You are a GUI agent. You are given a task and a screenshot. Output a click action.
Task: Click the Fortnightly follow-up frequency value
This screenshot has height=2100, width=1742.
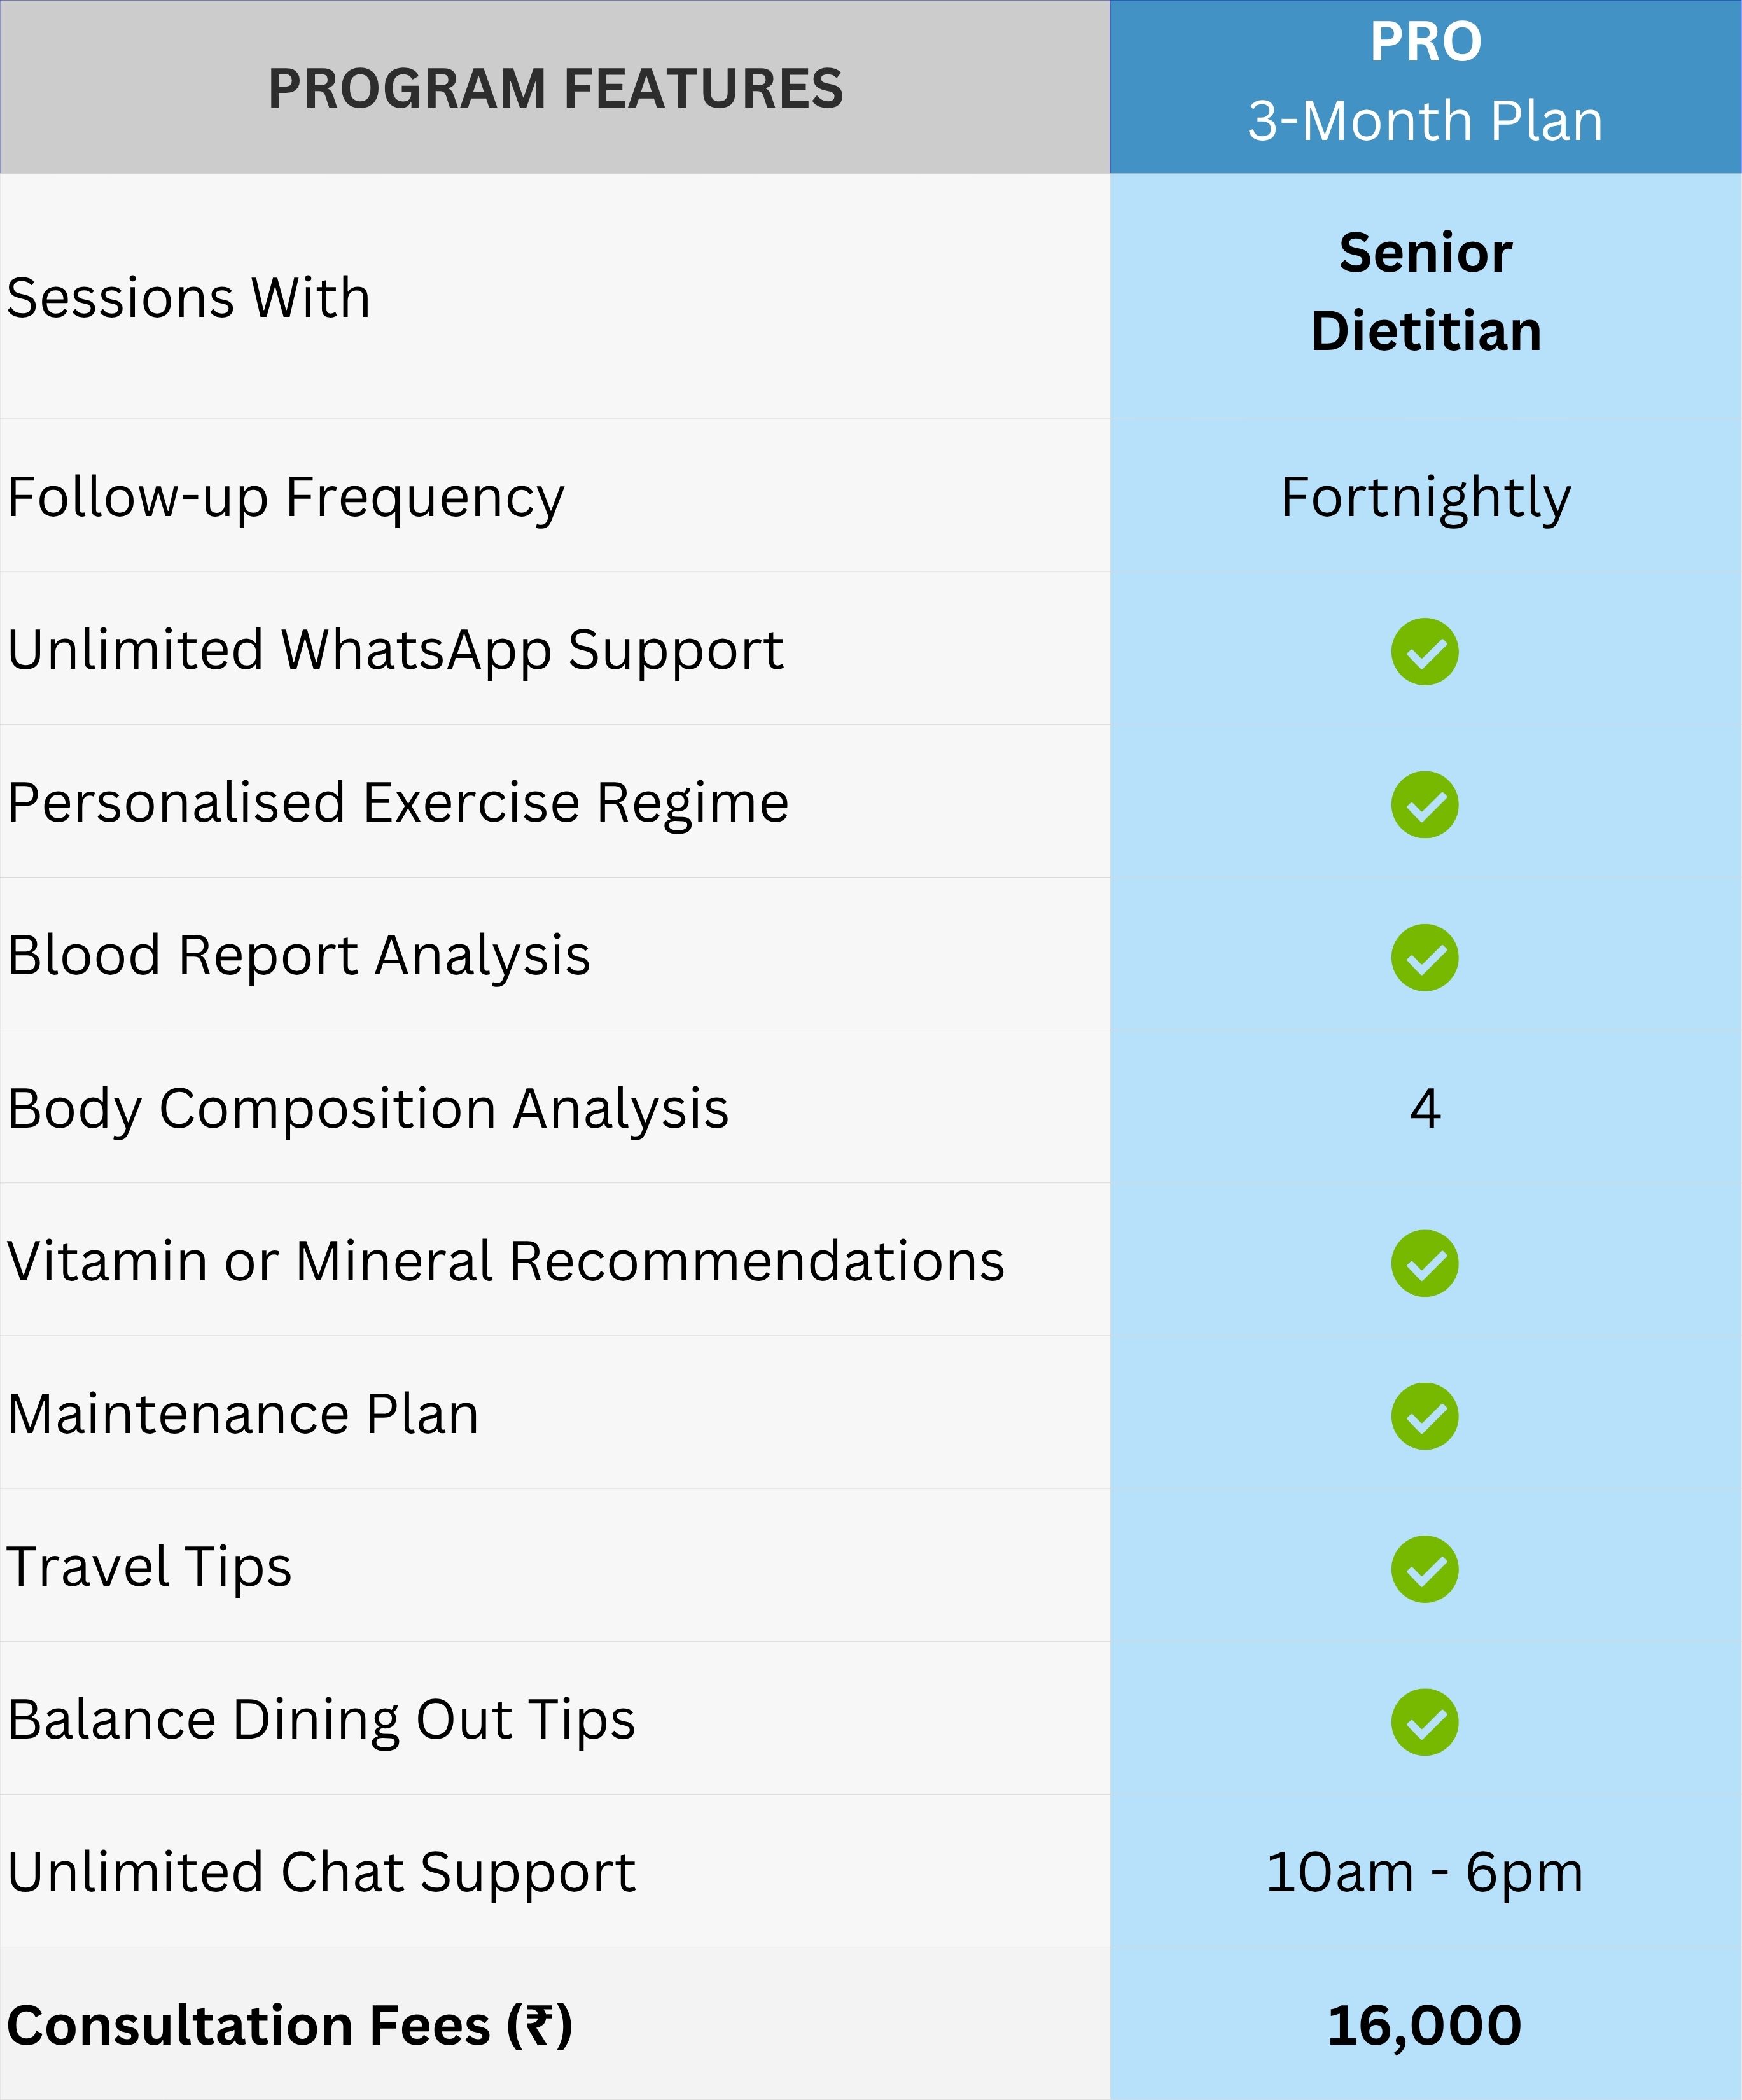pos(1425,497)
